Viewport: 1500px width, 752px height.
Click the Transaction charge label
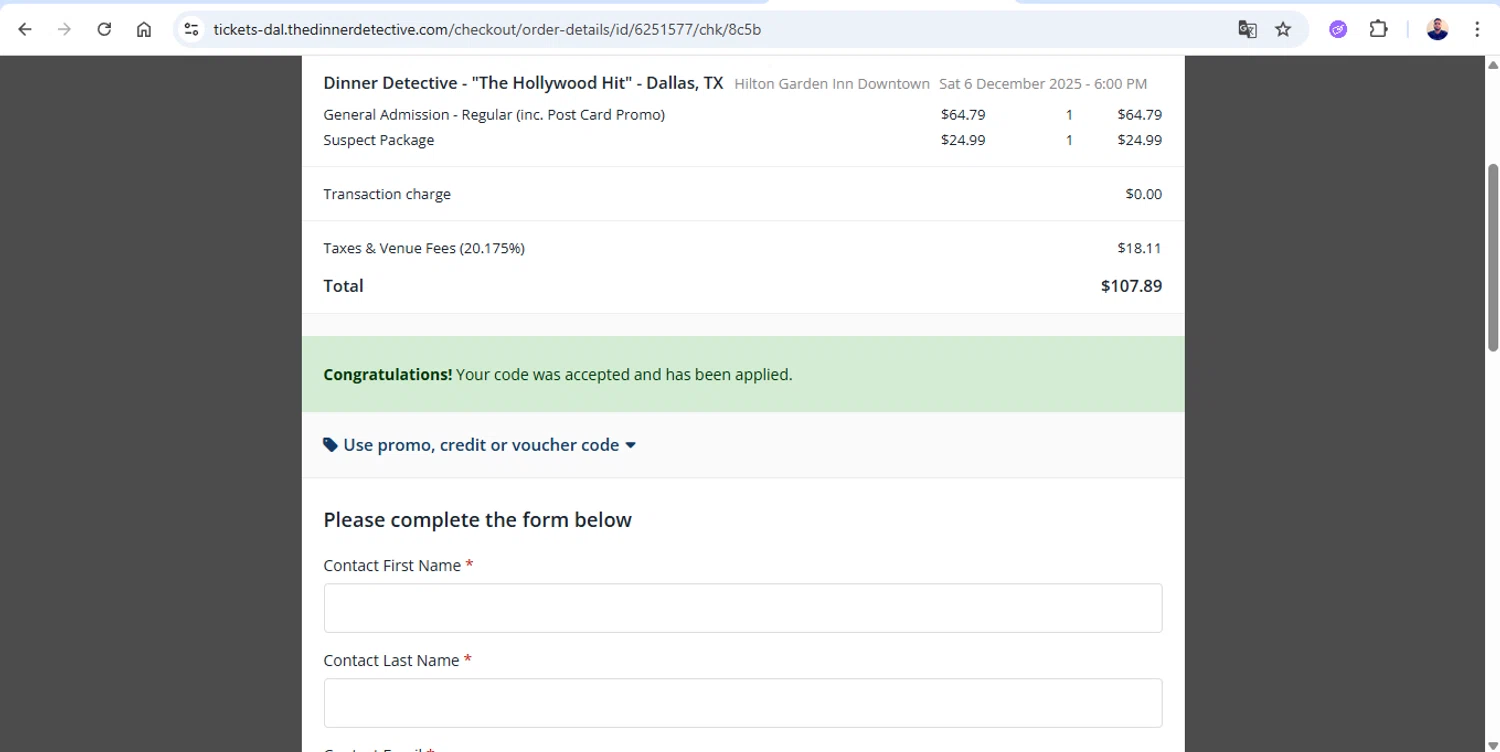pyautogui.click(x=387, y=194)
